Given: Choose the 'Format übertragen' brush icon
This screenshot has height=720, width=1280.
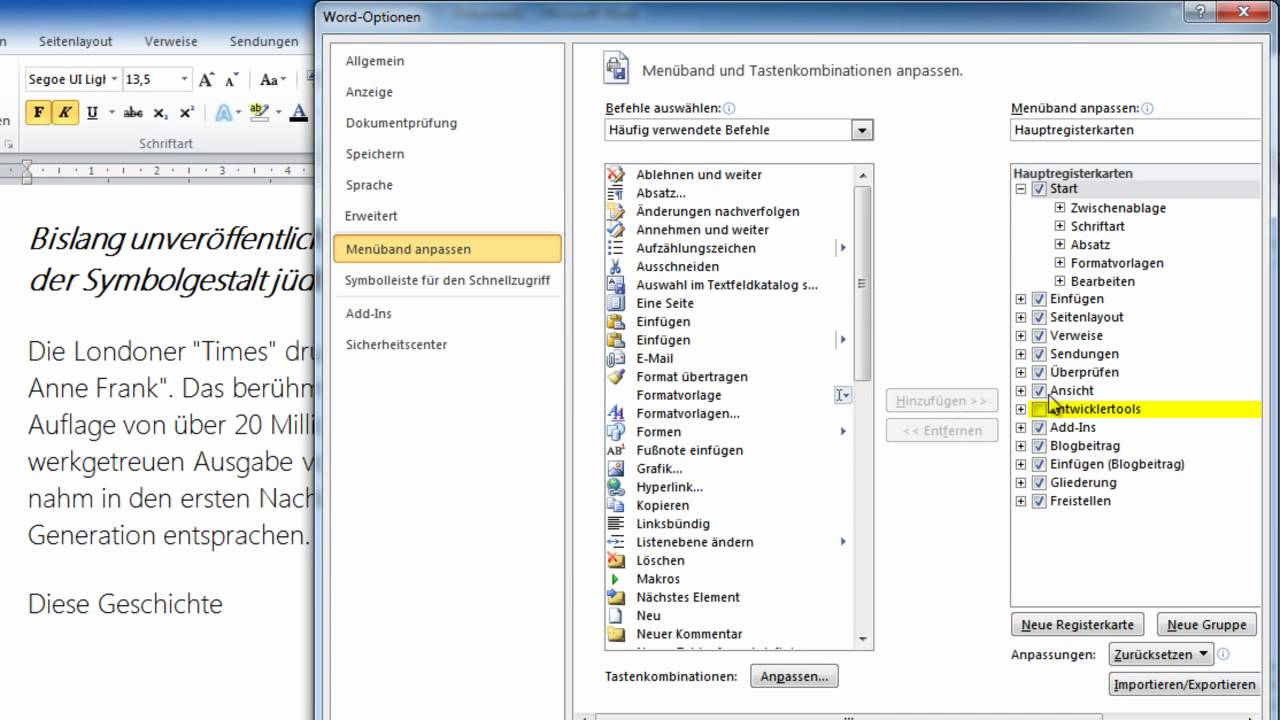Looking at the screenshot, I should [616, 376].
